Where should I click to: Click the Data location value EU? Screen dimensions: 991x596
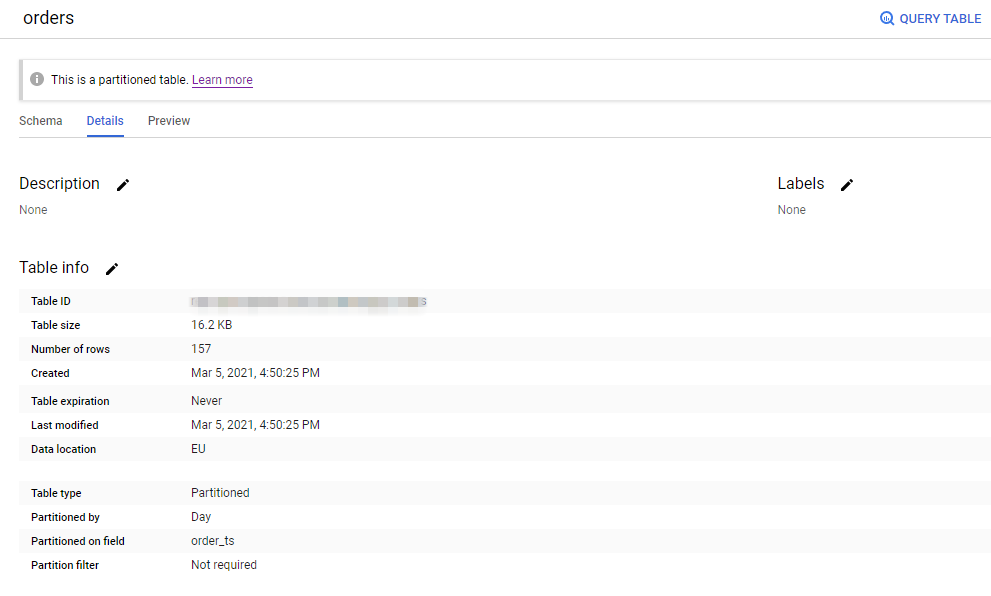click(x=198, y=449)
